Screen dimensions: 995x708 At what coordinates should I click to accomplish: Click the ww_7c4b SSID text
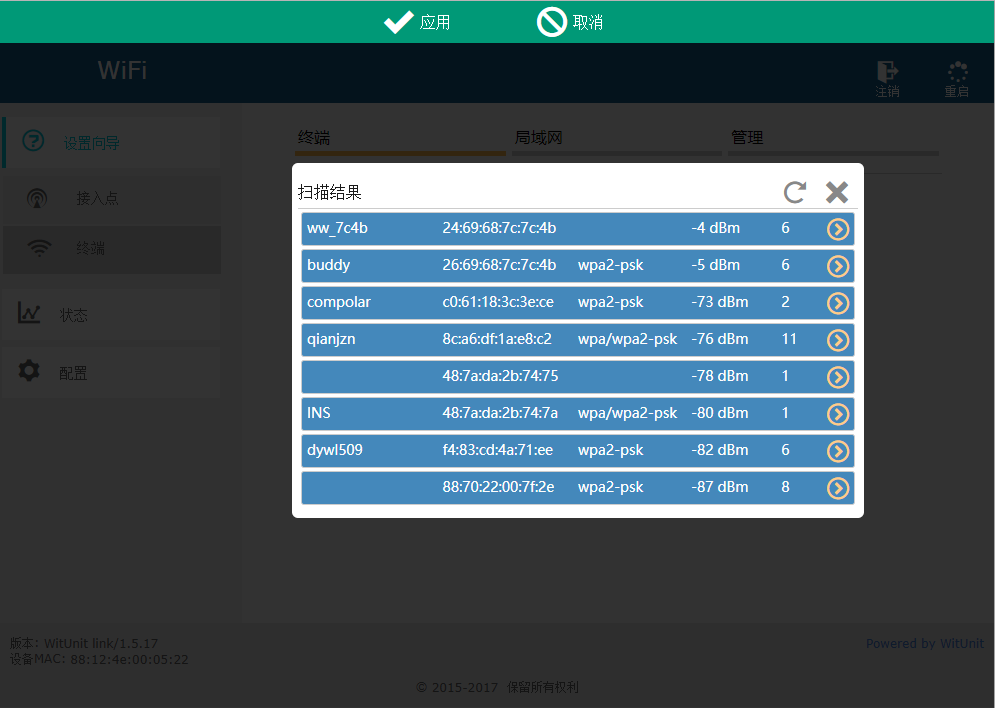click(337, 228)
